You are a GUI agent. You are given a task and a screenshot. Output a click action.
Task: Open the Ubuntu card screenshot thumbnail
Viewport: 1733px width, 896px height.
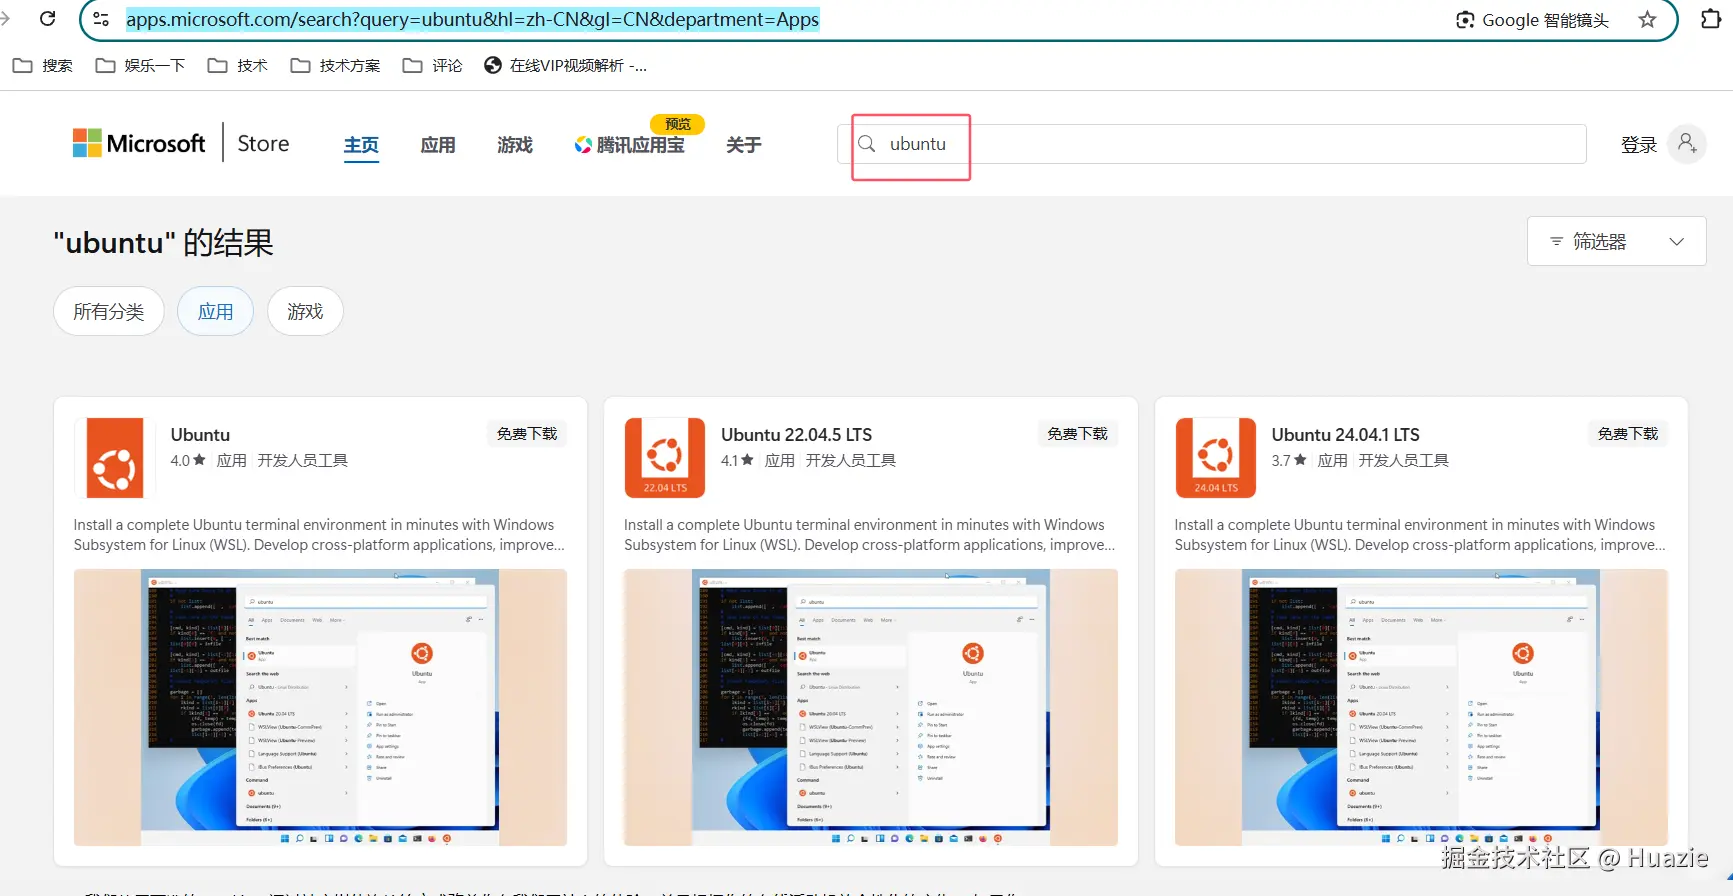320,708
